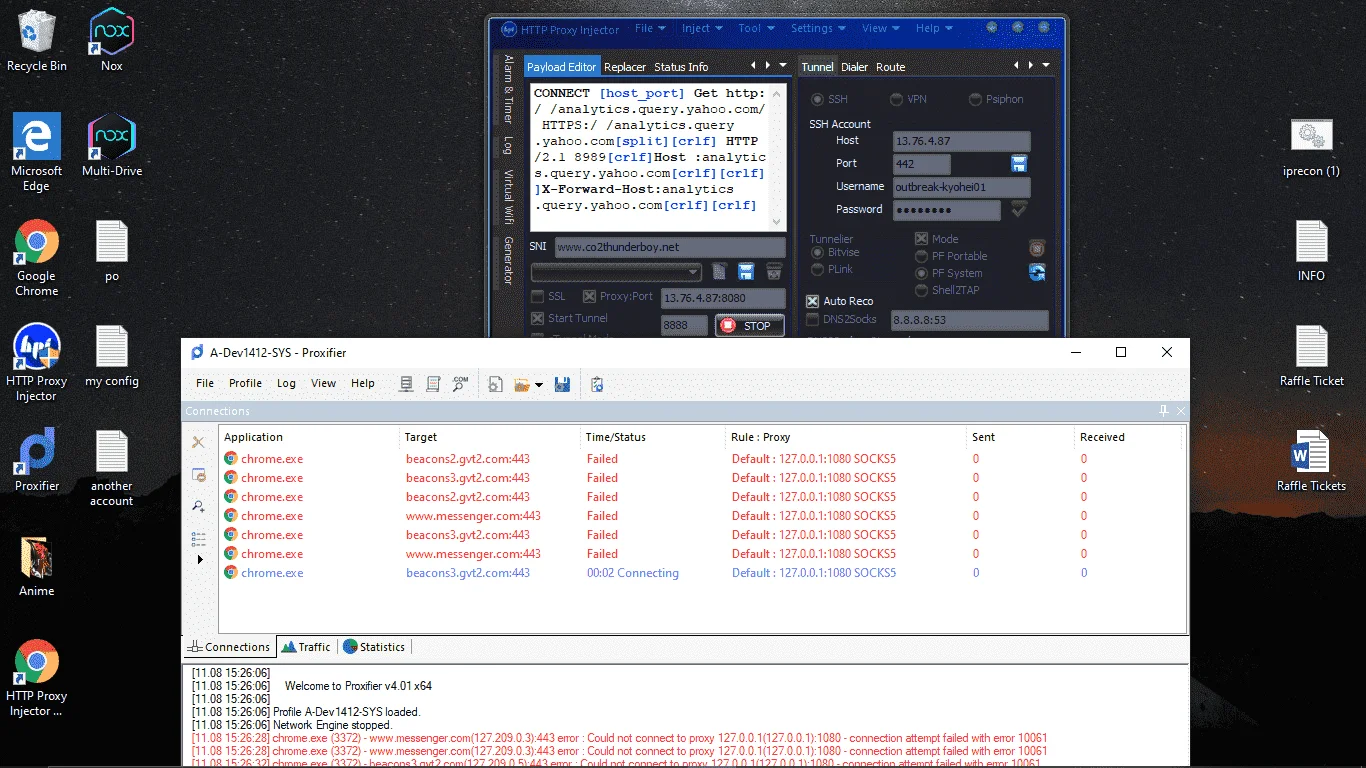The height and width of the screenshot is (768, 1366).
Task: Sort connections by the Received column header
Action: coord(1129,437)
